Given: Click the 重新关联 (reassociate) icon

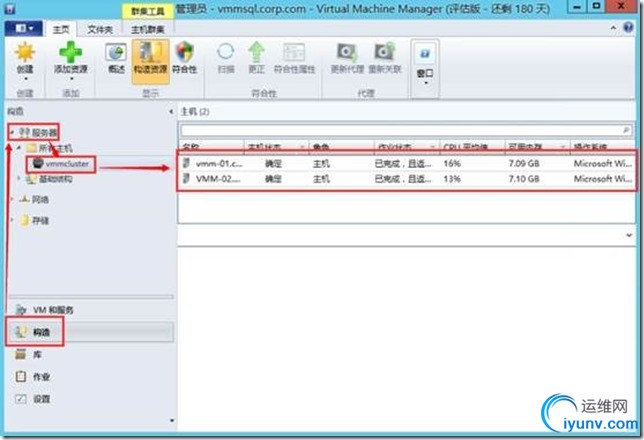Looking at the screenshot, I should pyautogui.click(x=385, y=59).
